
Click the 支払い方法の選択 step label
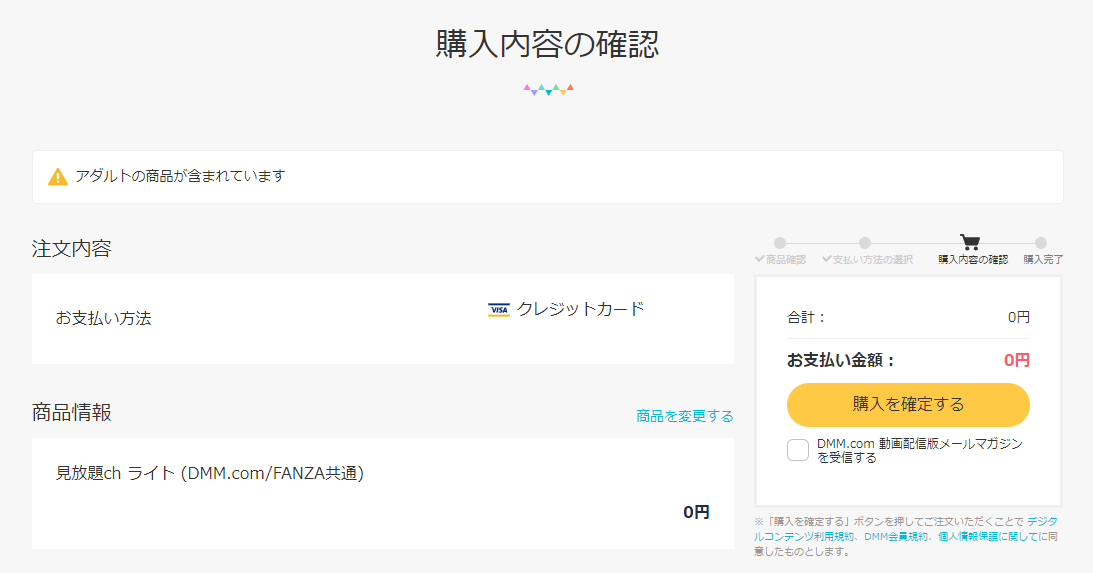(873, 260)
